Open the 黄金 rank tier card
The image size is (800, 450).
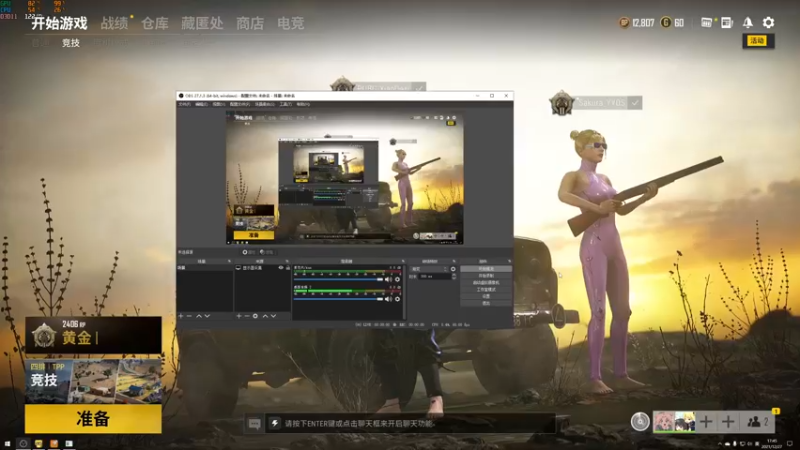point(93,335)
